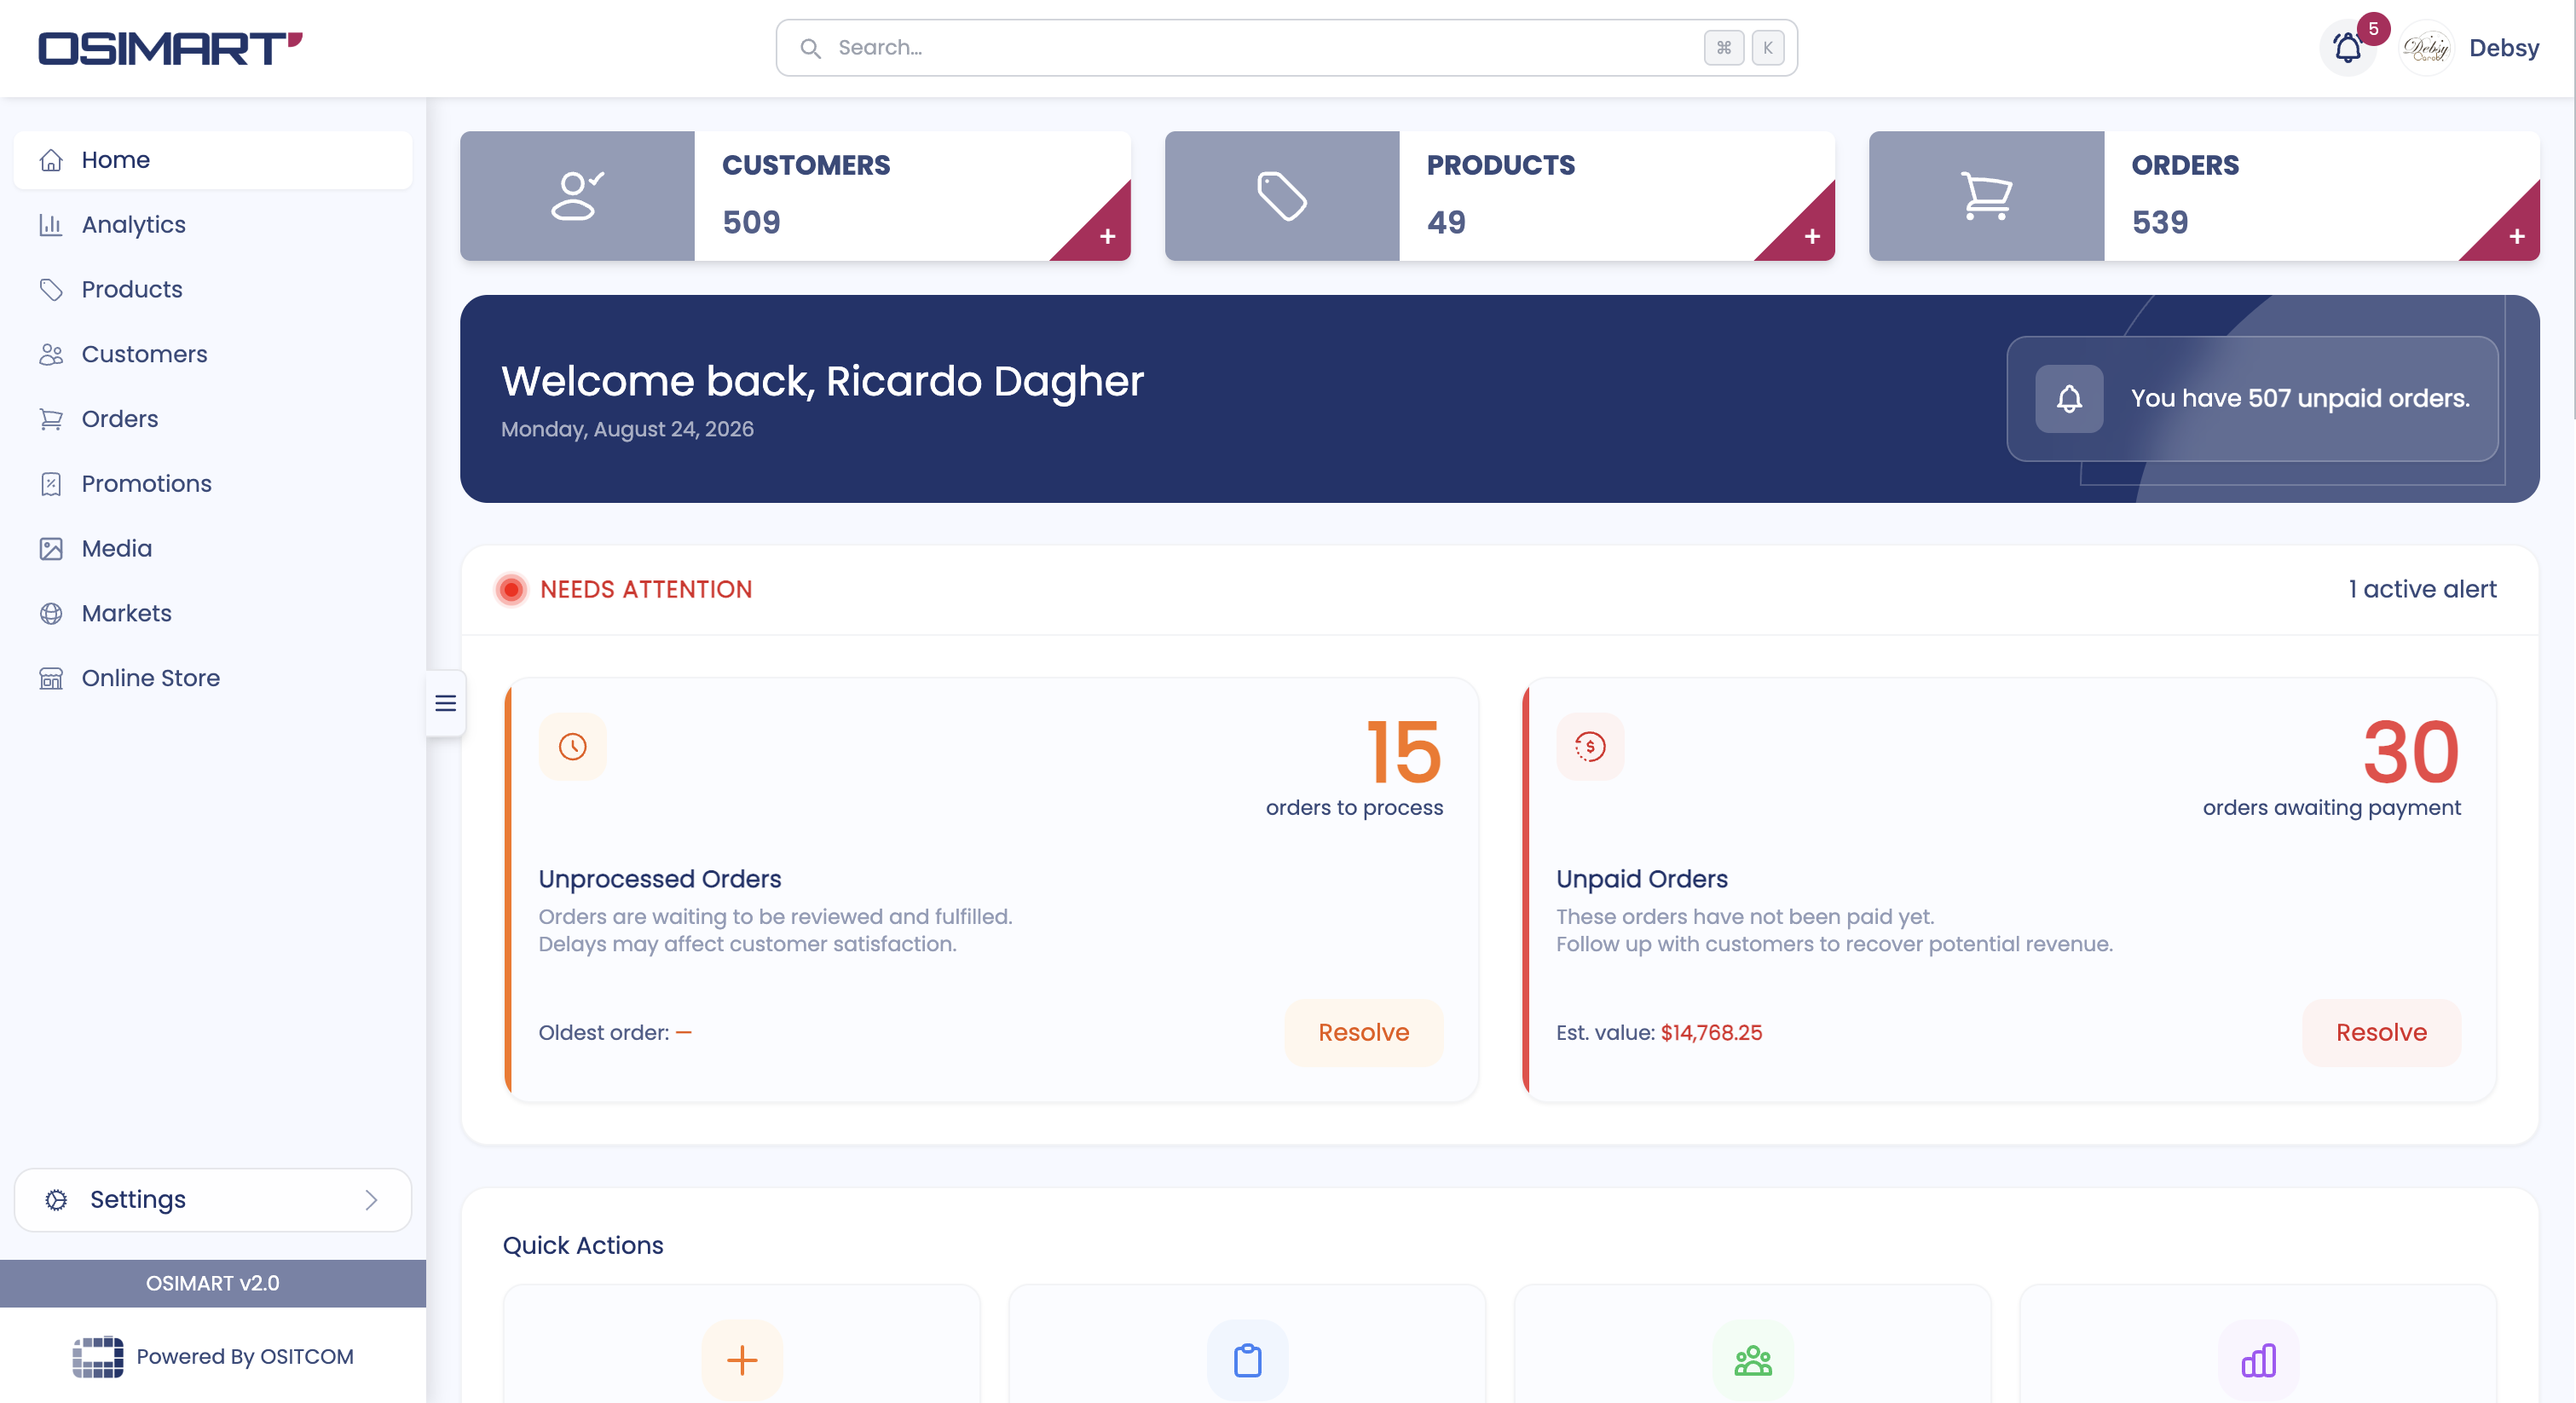Image resolution: width=2576 pixels, height=1403 pixels.
Task: Open Orders in sidebar
Action: click(213, 419)
